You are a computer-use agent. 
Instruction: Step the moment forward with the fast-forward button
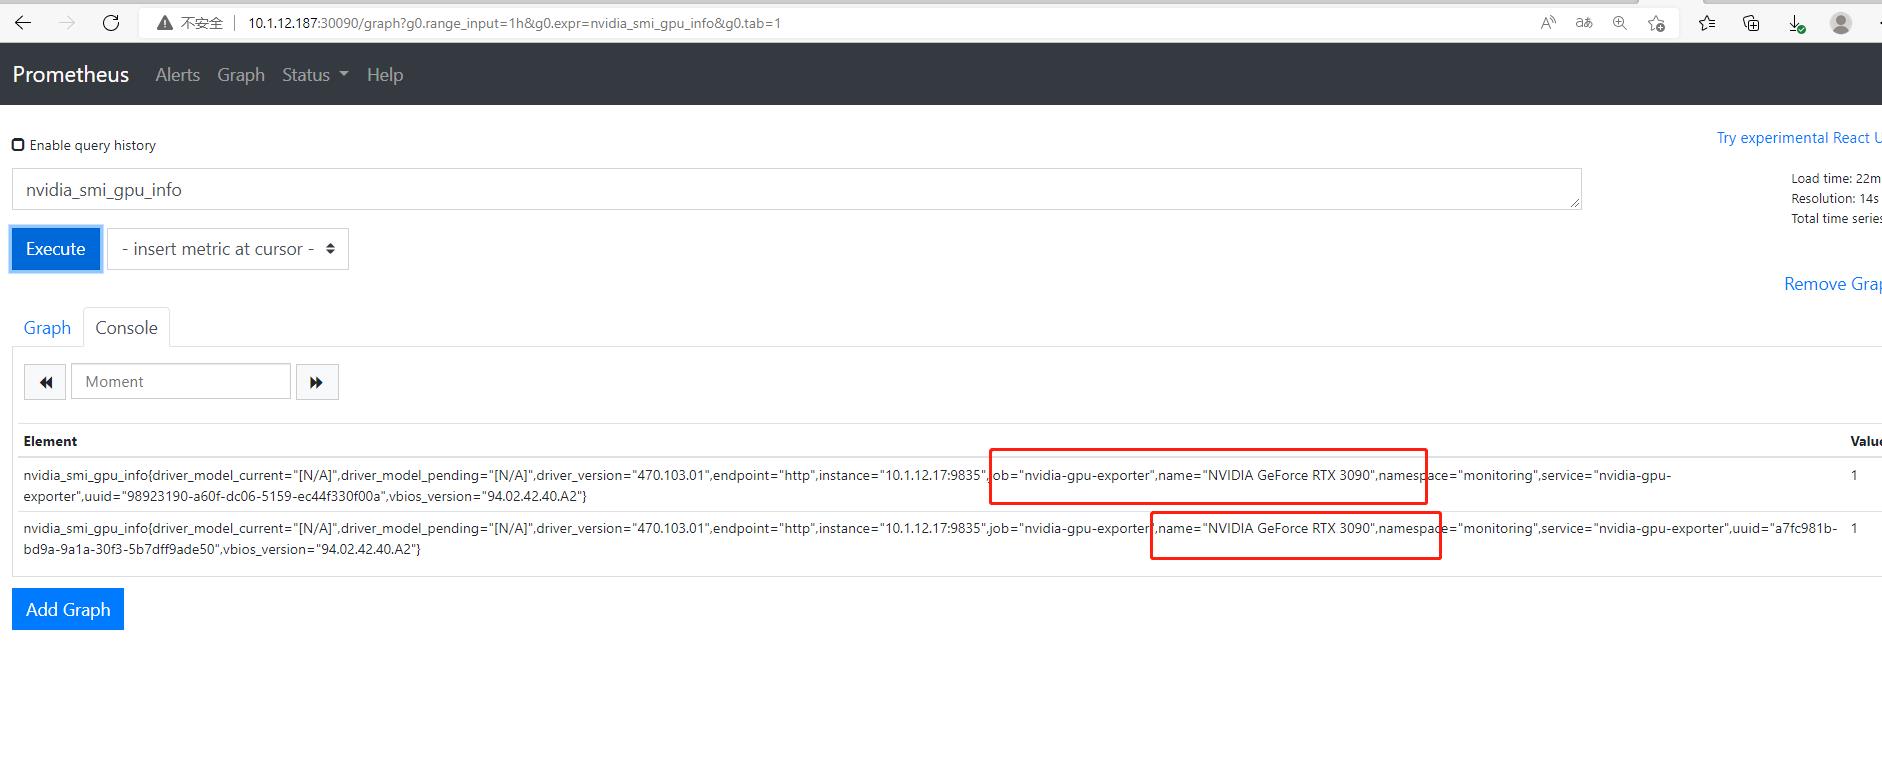(317, 382)
